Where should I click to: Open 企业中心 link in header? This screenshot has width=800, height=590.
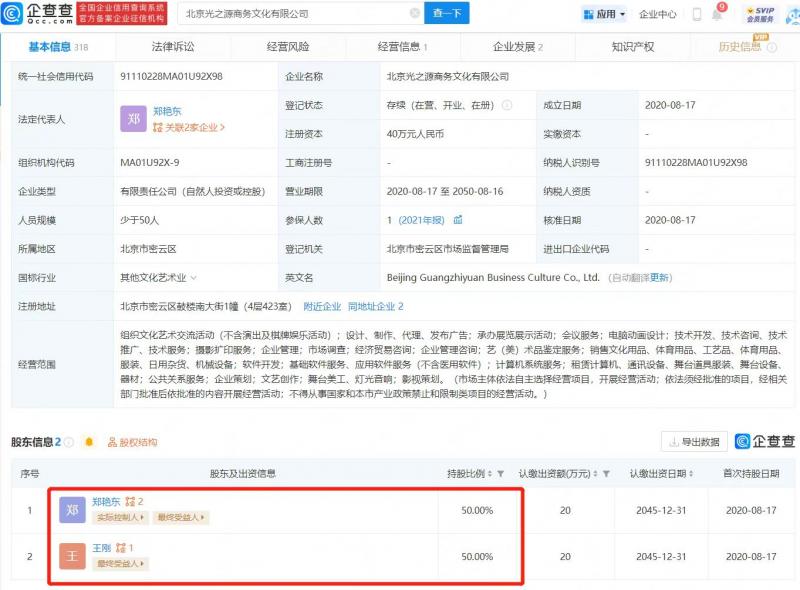point(658,14)
